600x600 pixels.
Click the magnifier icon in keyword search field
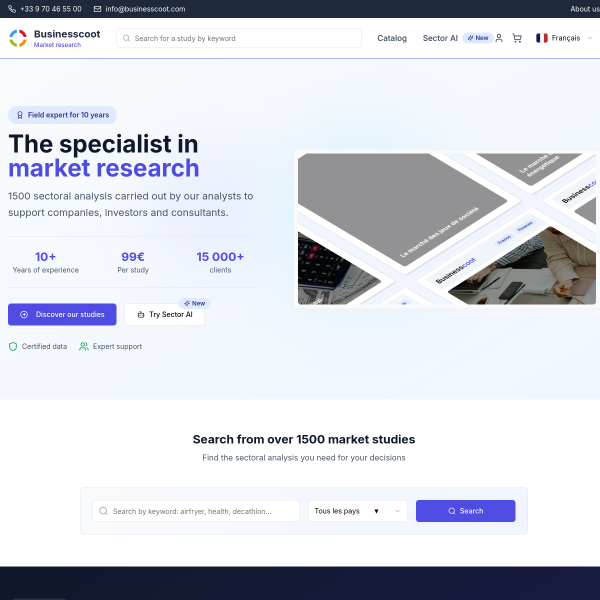point(103,511)
